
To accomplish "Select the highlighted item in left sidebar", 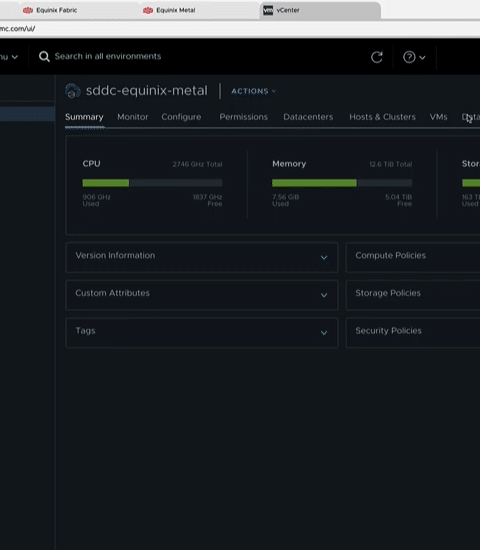I will [x=27, y=114].
